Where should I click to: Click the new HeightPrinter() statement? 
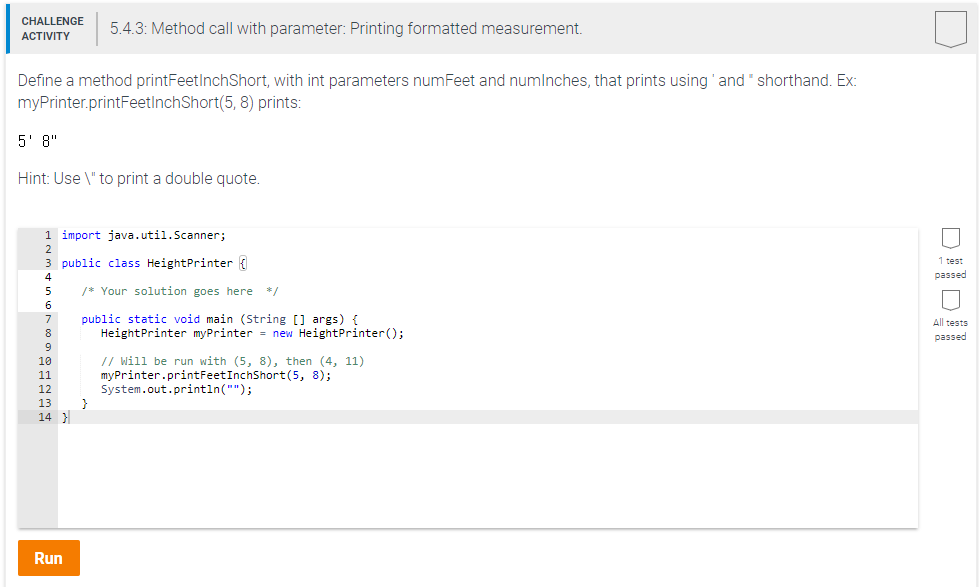[253, 332]
